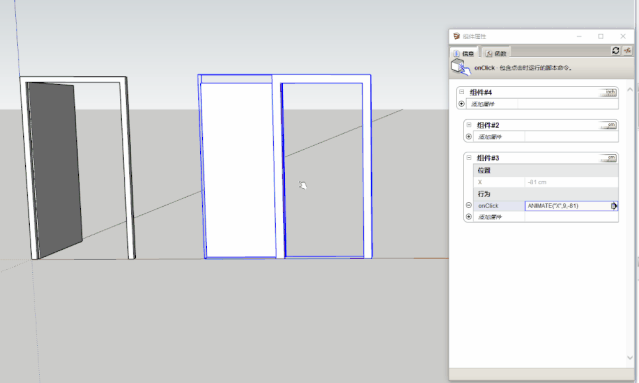This screenshot has width=639, height=383.
Task: Add attribute under 组件#2 plus icon
Action: click(x=469, y=136)
